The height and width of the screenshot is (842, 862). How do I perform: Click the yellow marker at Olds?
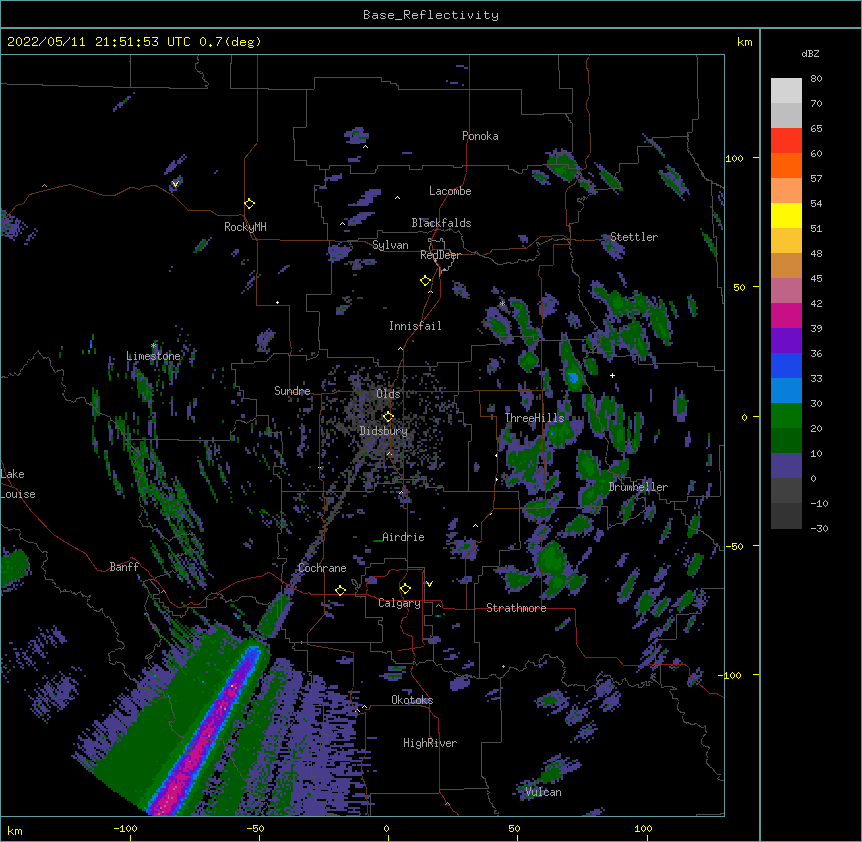click(388, 416)
